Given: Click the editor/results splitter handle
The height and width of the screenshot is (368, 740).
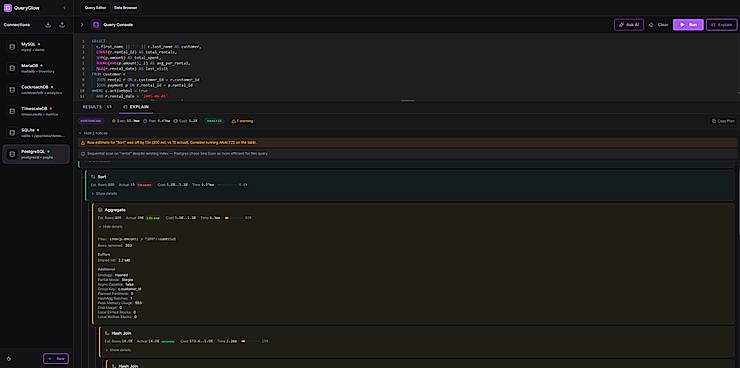Looking at the screenshot, I should pos(407,100).
